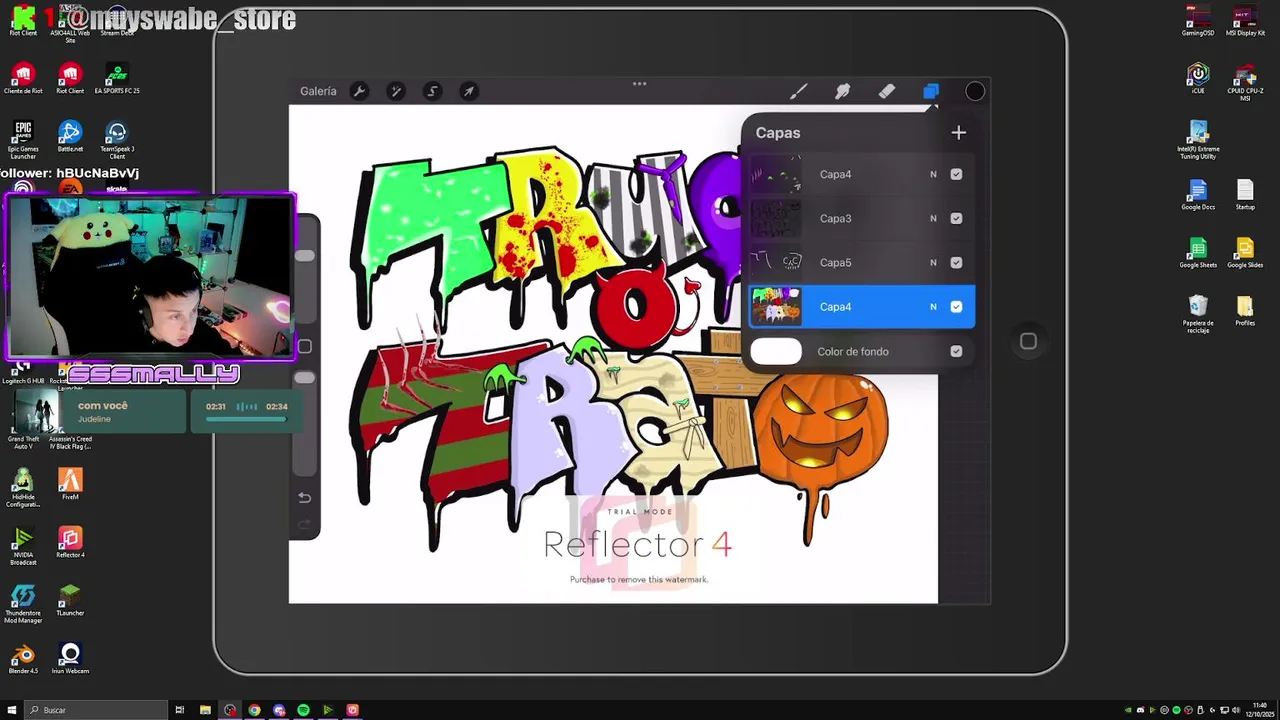Add a new layer with plus icon
This screenshot has width=1280, height=720.
[x=958, y=132]
